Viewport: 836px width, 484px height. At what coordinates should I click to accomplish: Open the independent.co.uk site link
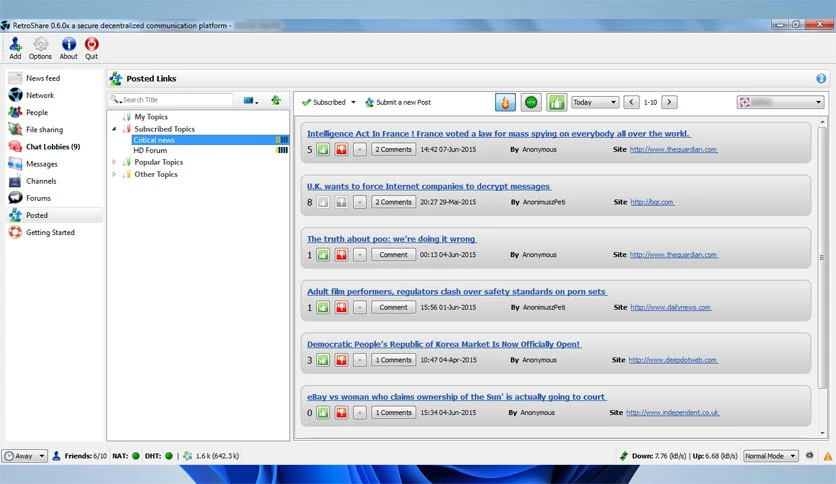click(672, 413)
